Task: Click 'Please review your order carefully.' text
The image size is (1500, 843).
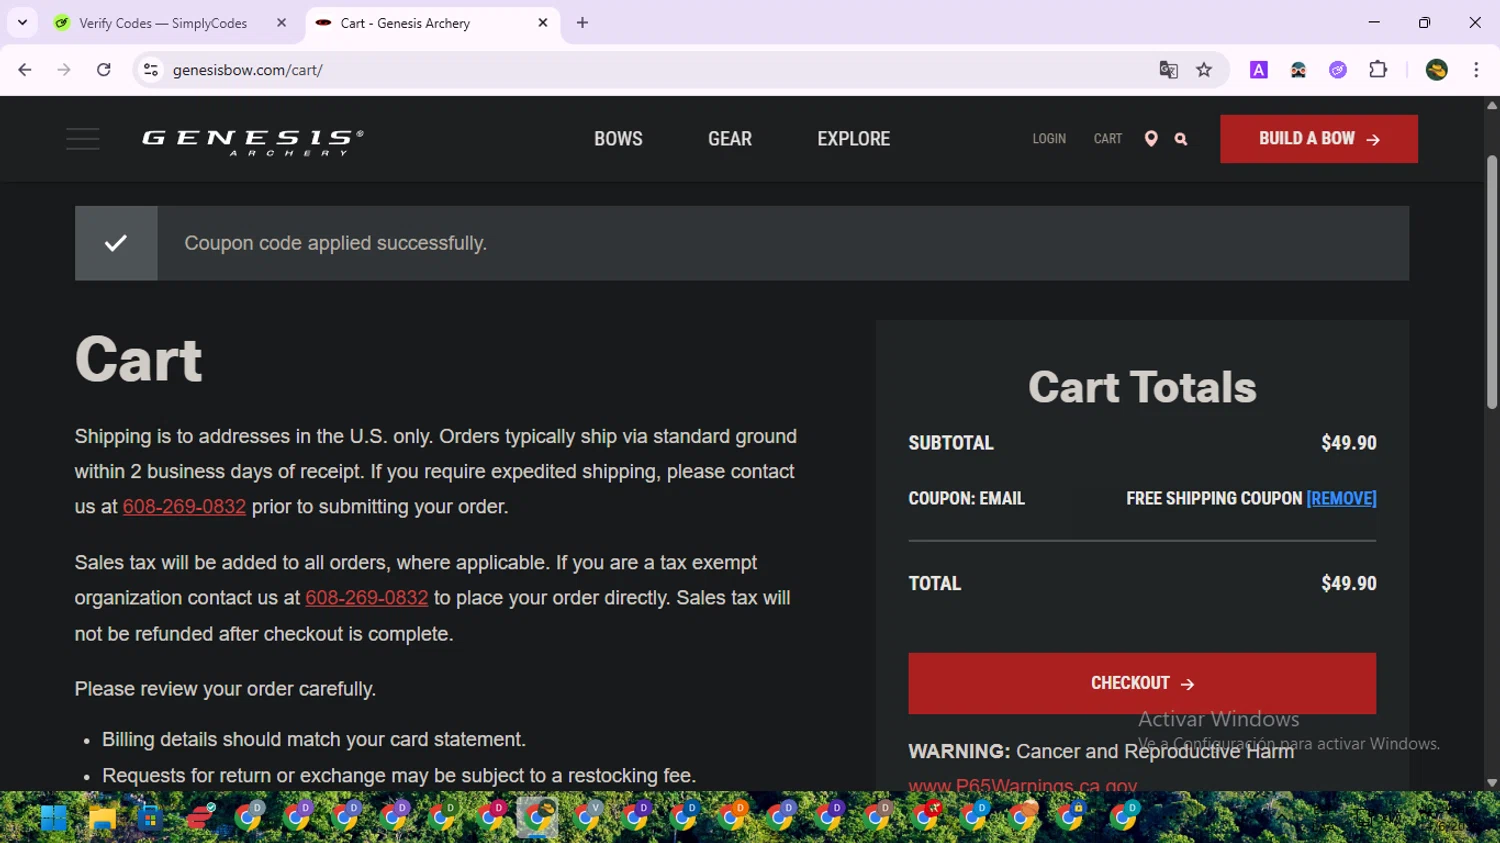Action: (225, 689)
